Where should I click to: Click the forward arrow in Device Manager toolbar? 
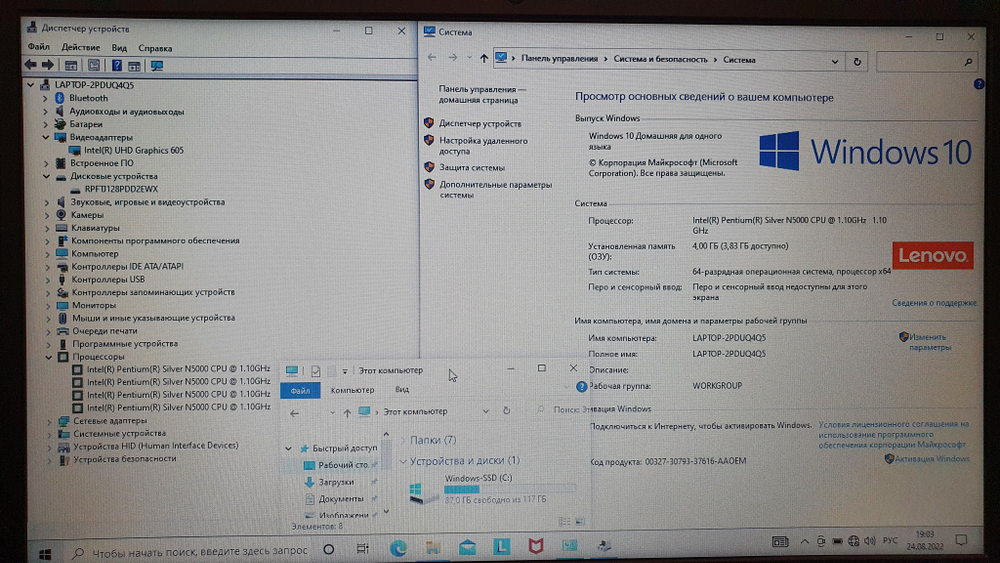pyautogui.click(x=48, y=65)
